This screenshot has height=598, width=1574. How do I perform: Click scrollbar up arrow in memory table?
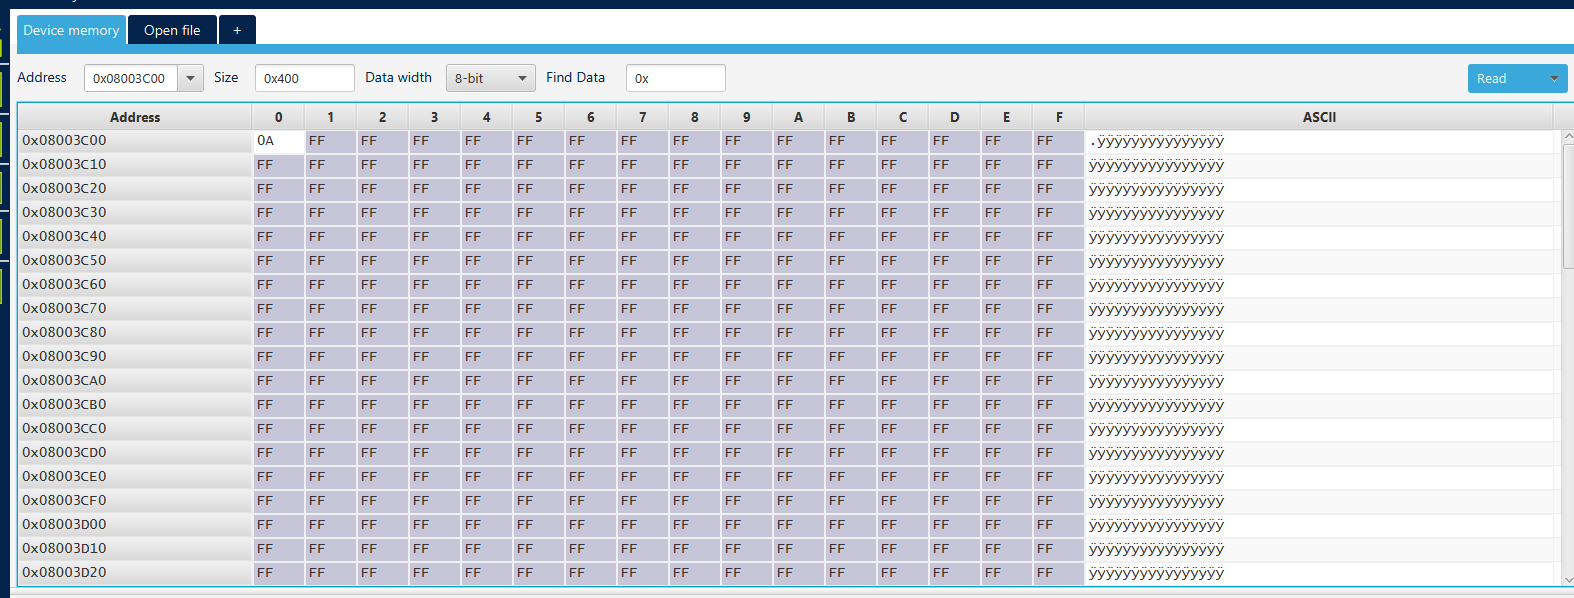[1567, 136]
